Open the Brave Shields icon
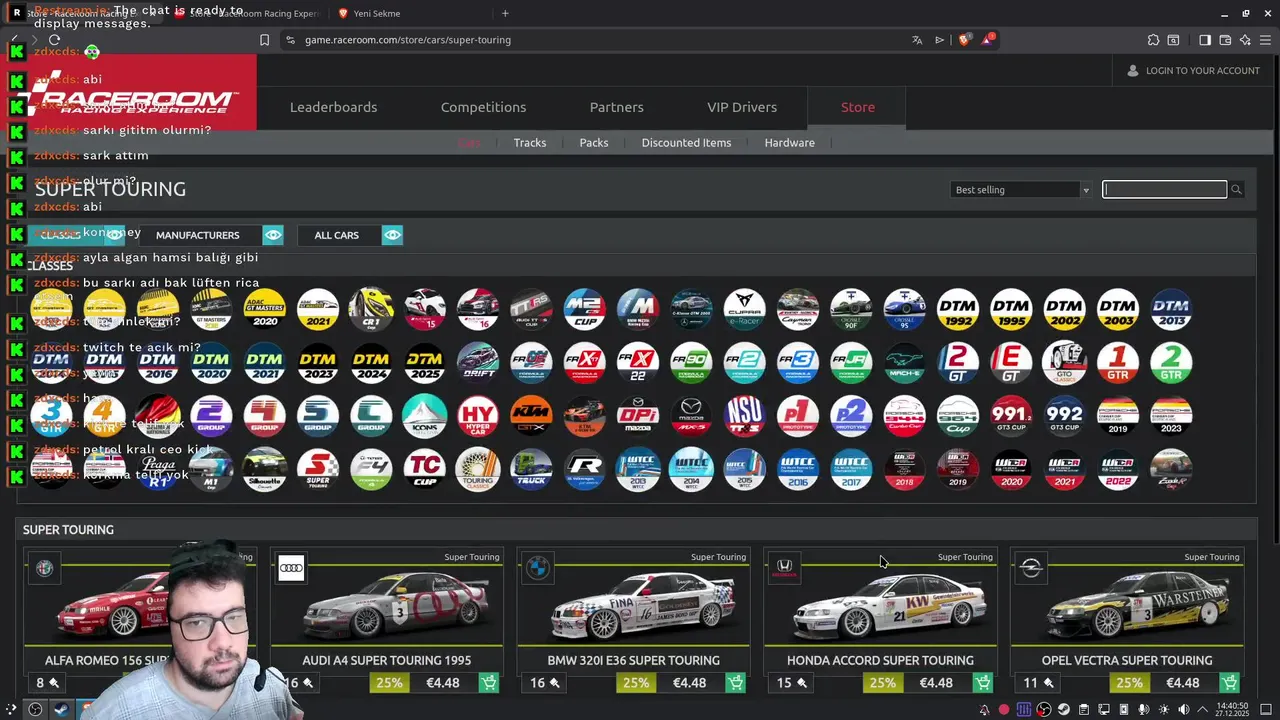Viewport: 1280px width, 720px height. tap(964, 40)
